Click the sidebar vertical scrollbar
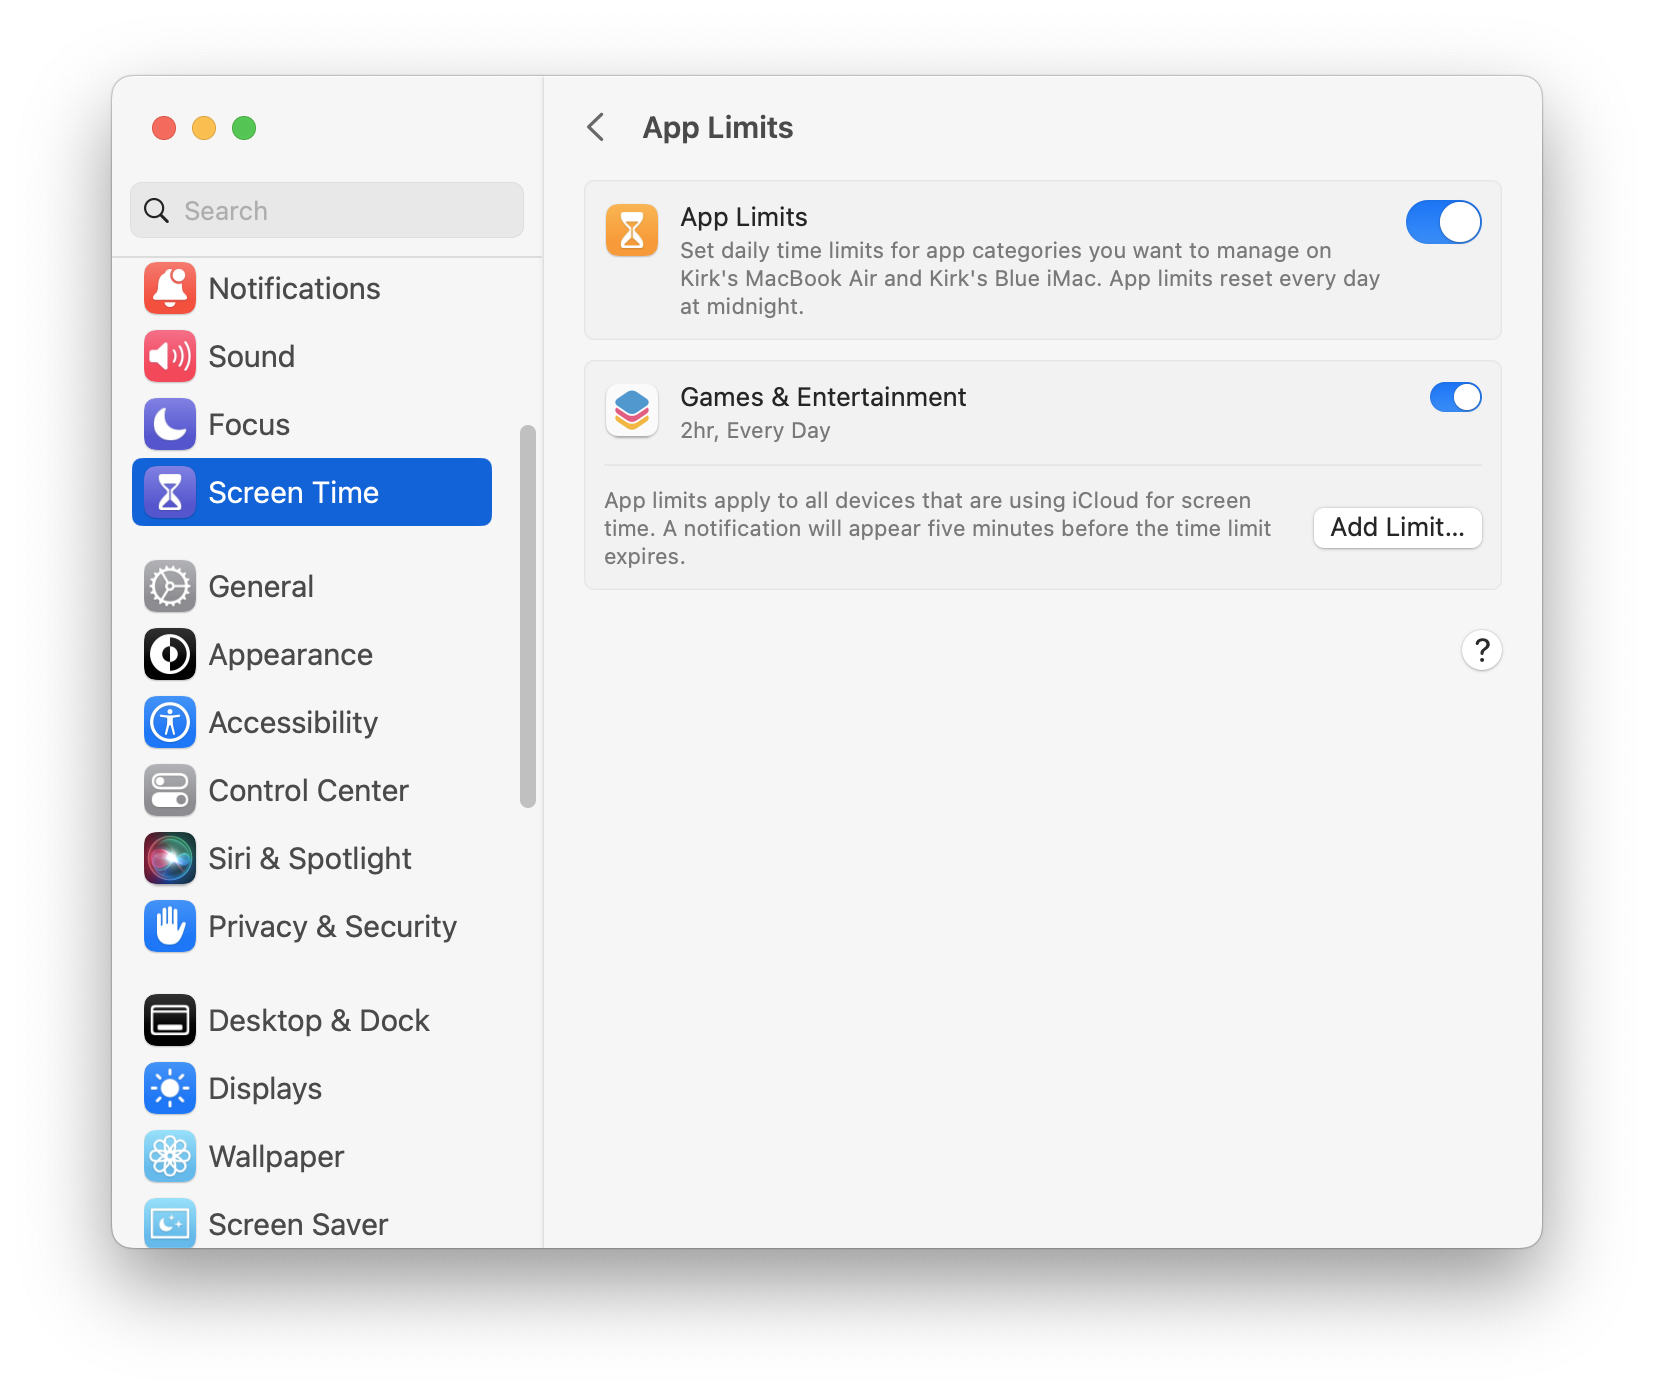Viewport: 1654px width, 1396px height. (528, 616)
